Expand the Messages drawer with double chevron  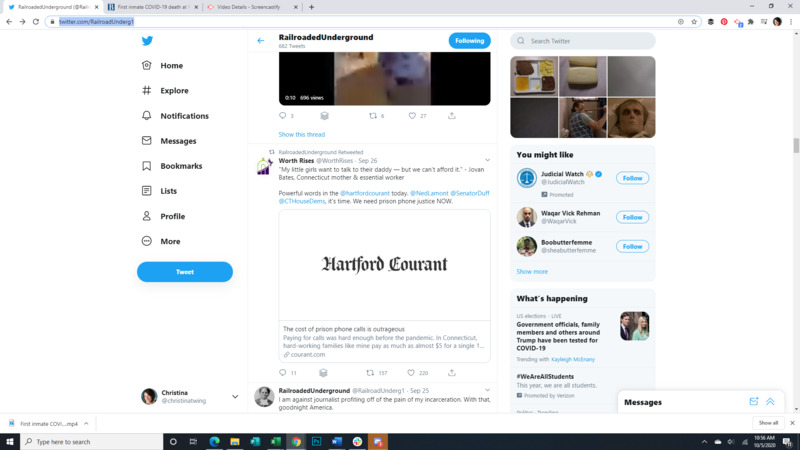click(770, 402)
